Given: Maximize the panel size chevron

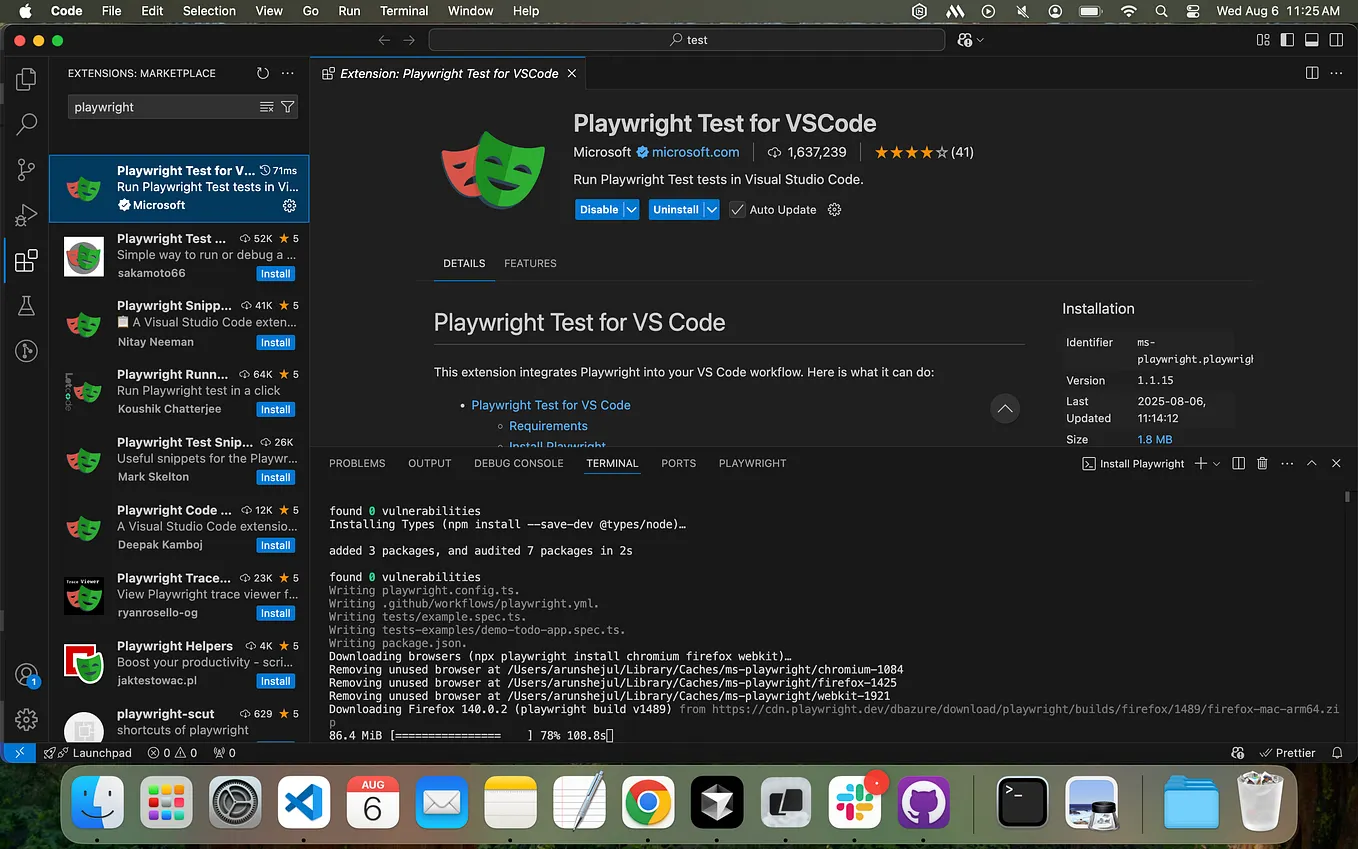Looking at the screenshot, I should point(1311,463).
